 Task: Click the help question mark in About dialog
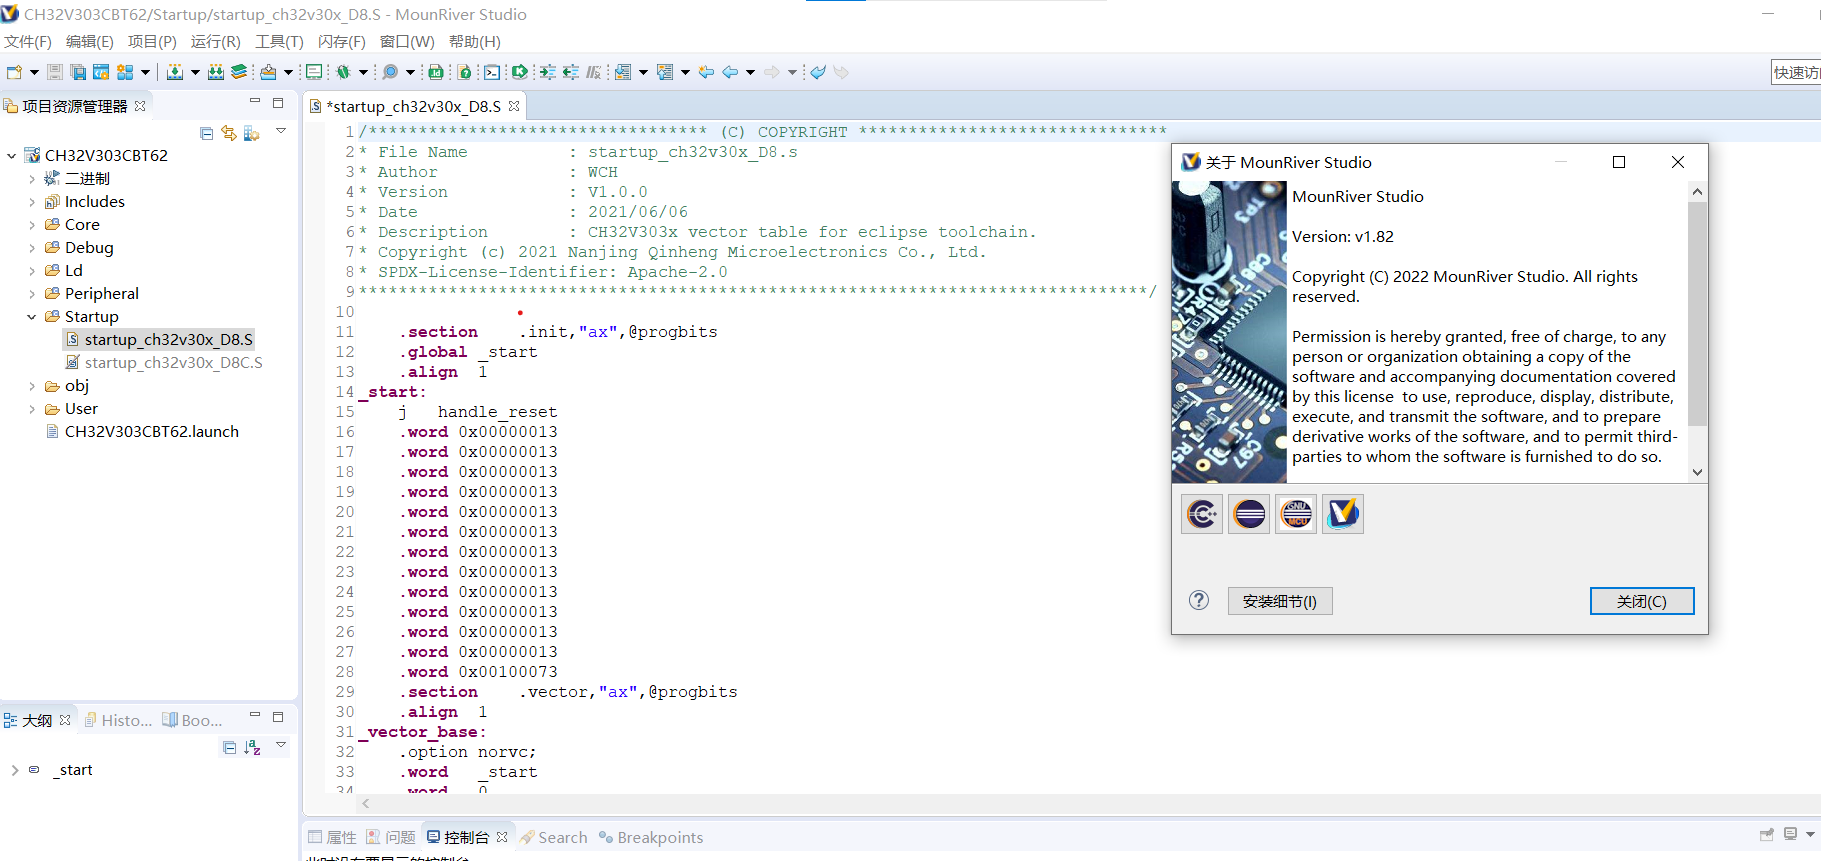tap(1199, 600)
